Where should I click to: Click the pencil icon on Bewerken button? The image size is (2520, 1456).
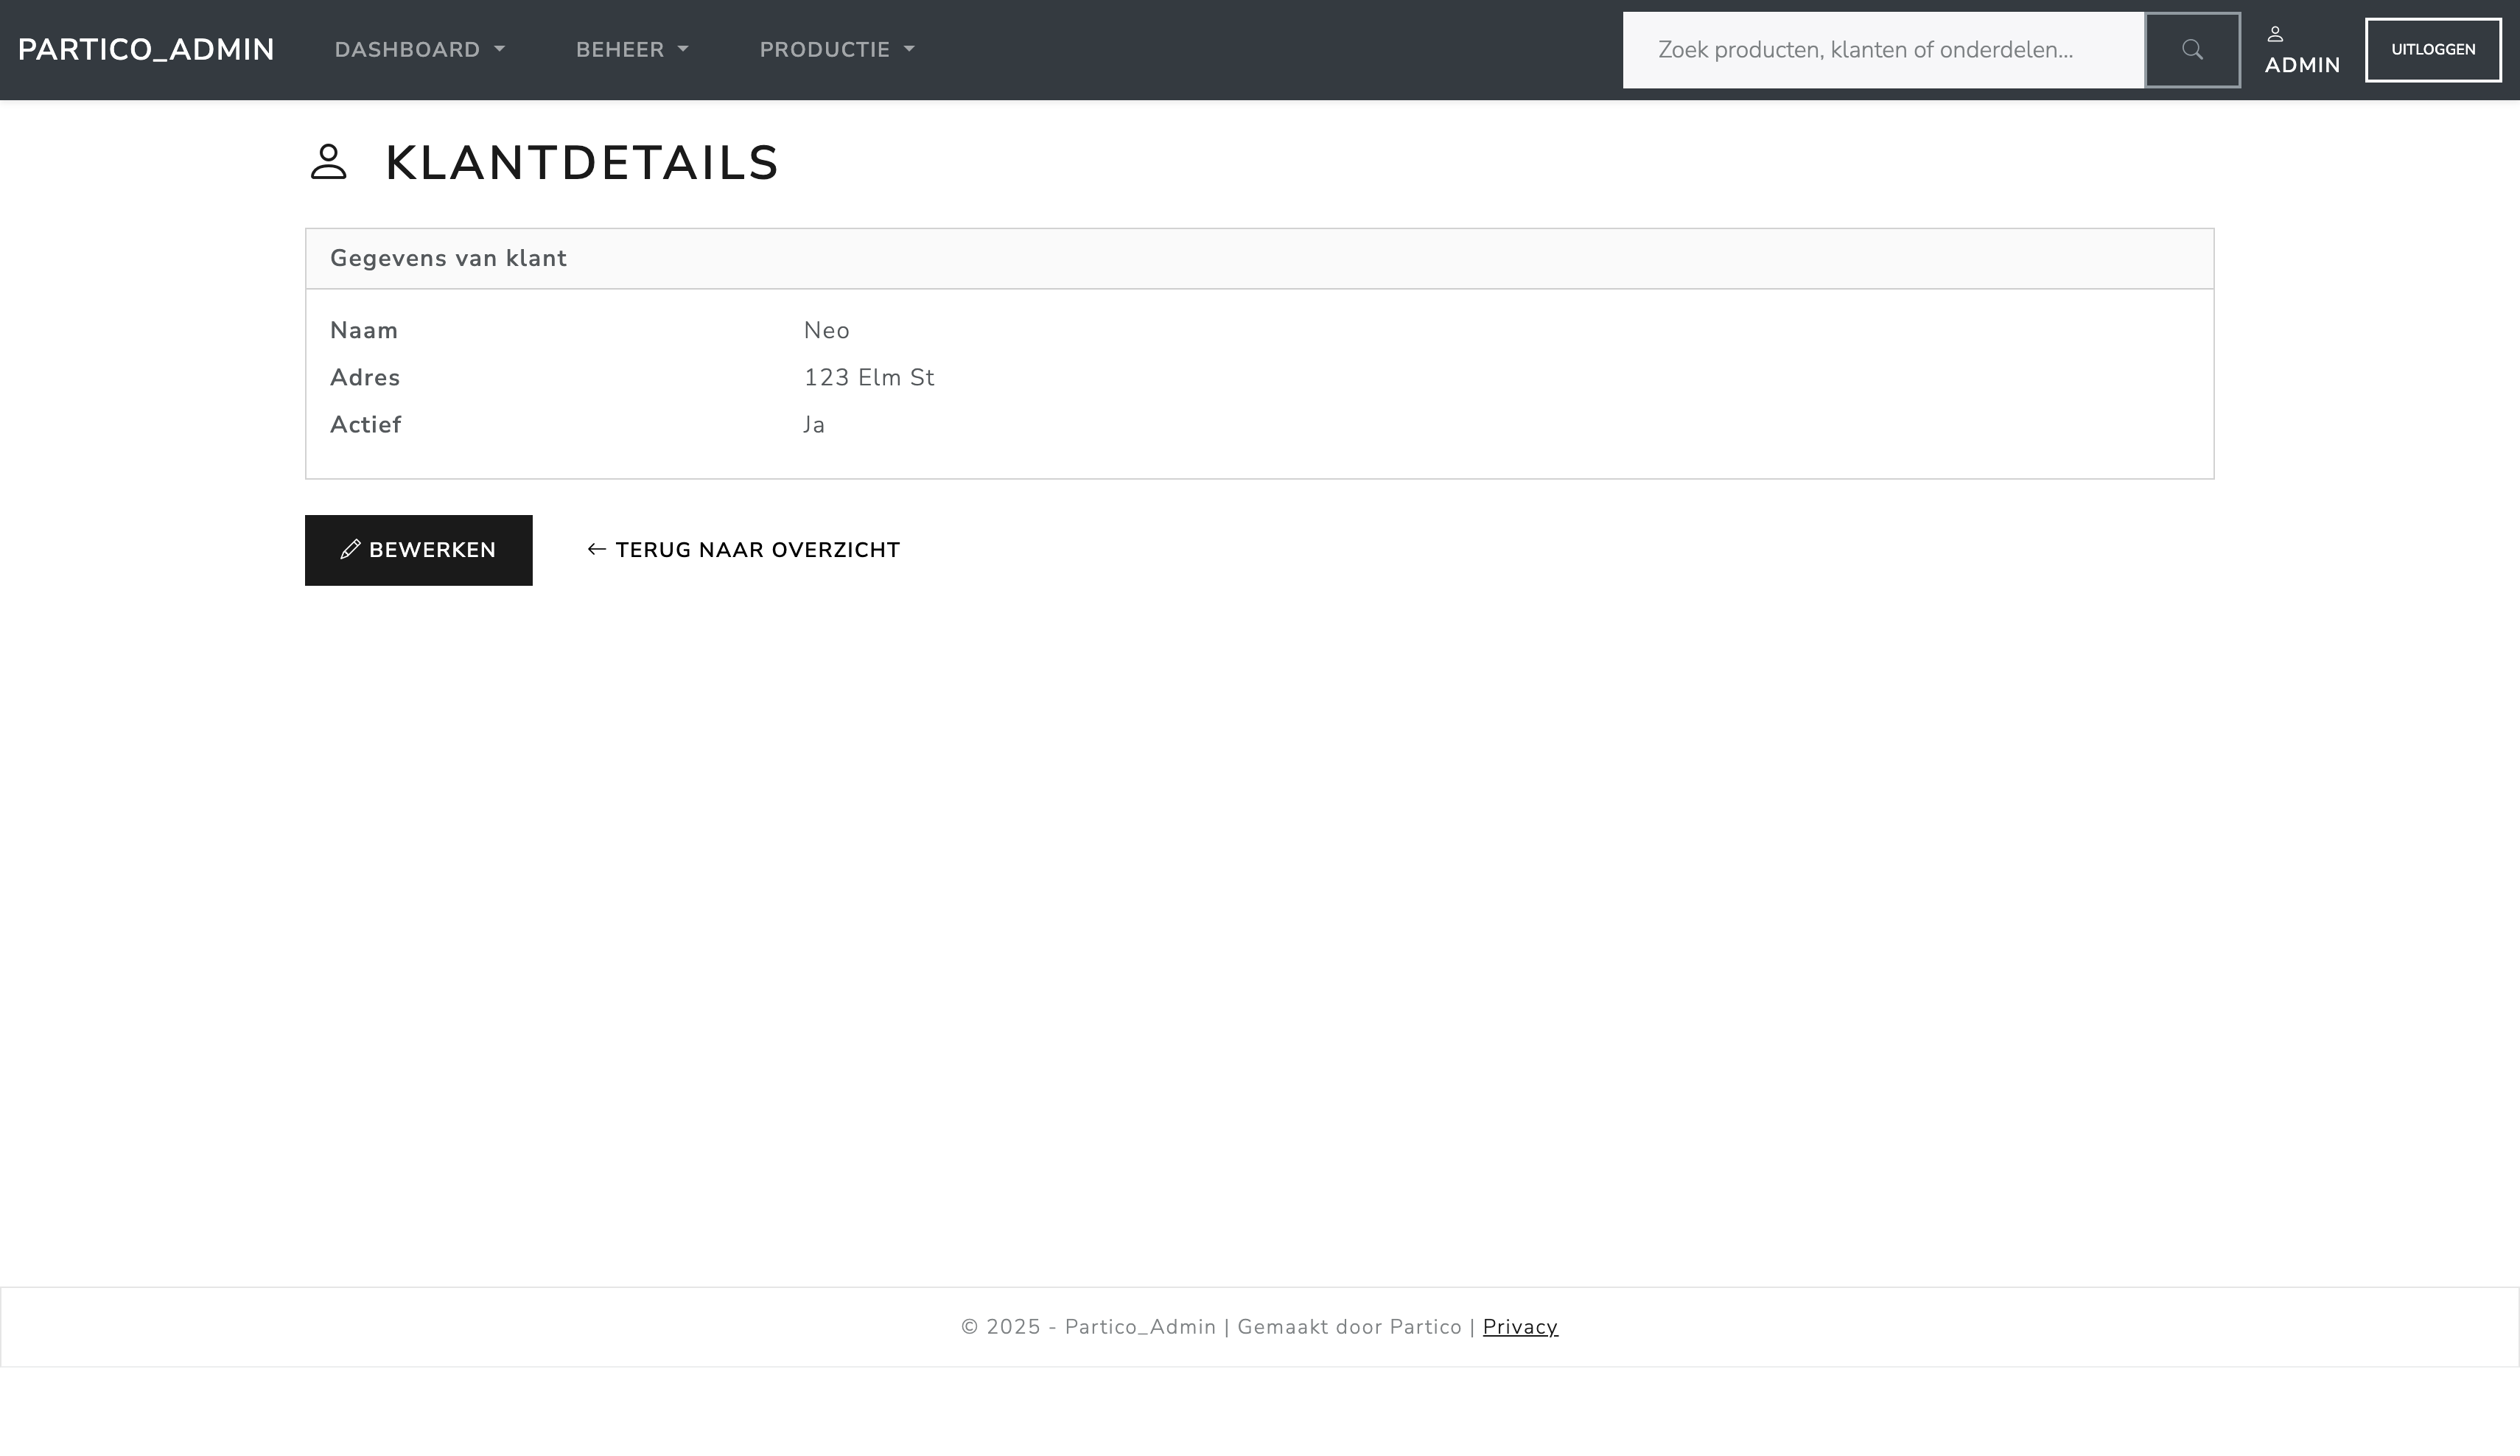(x=350, y=550)
